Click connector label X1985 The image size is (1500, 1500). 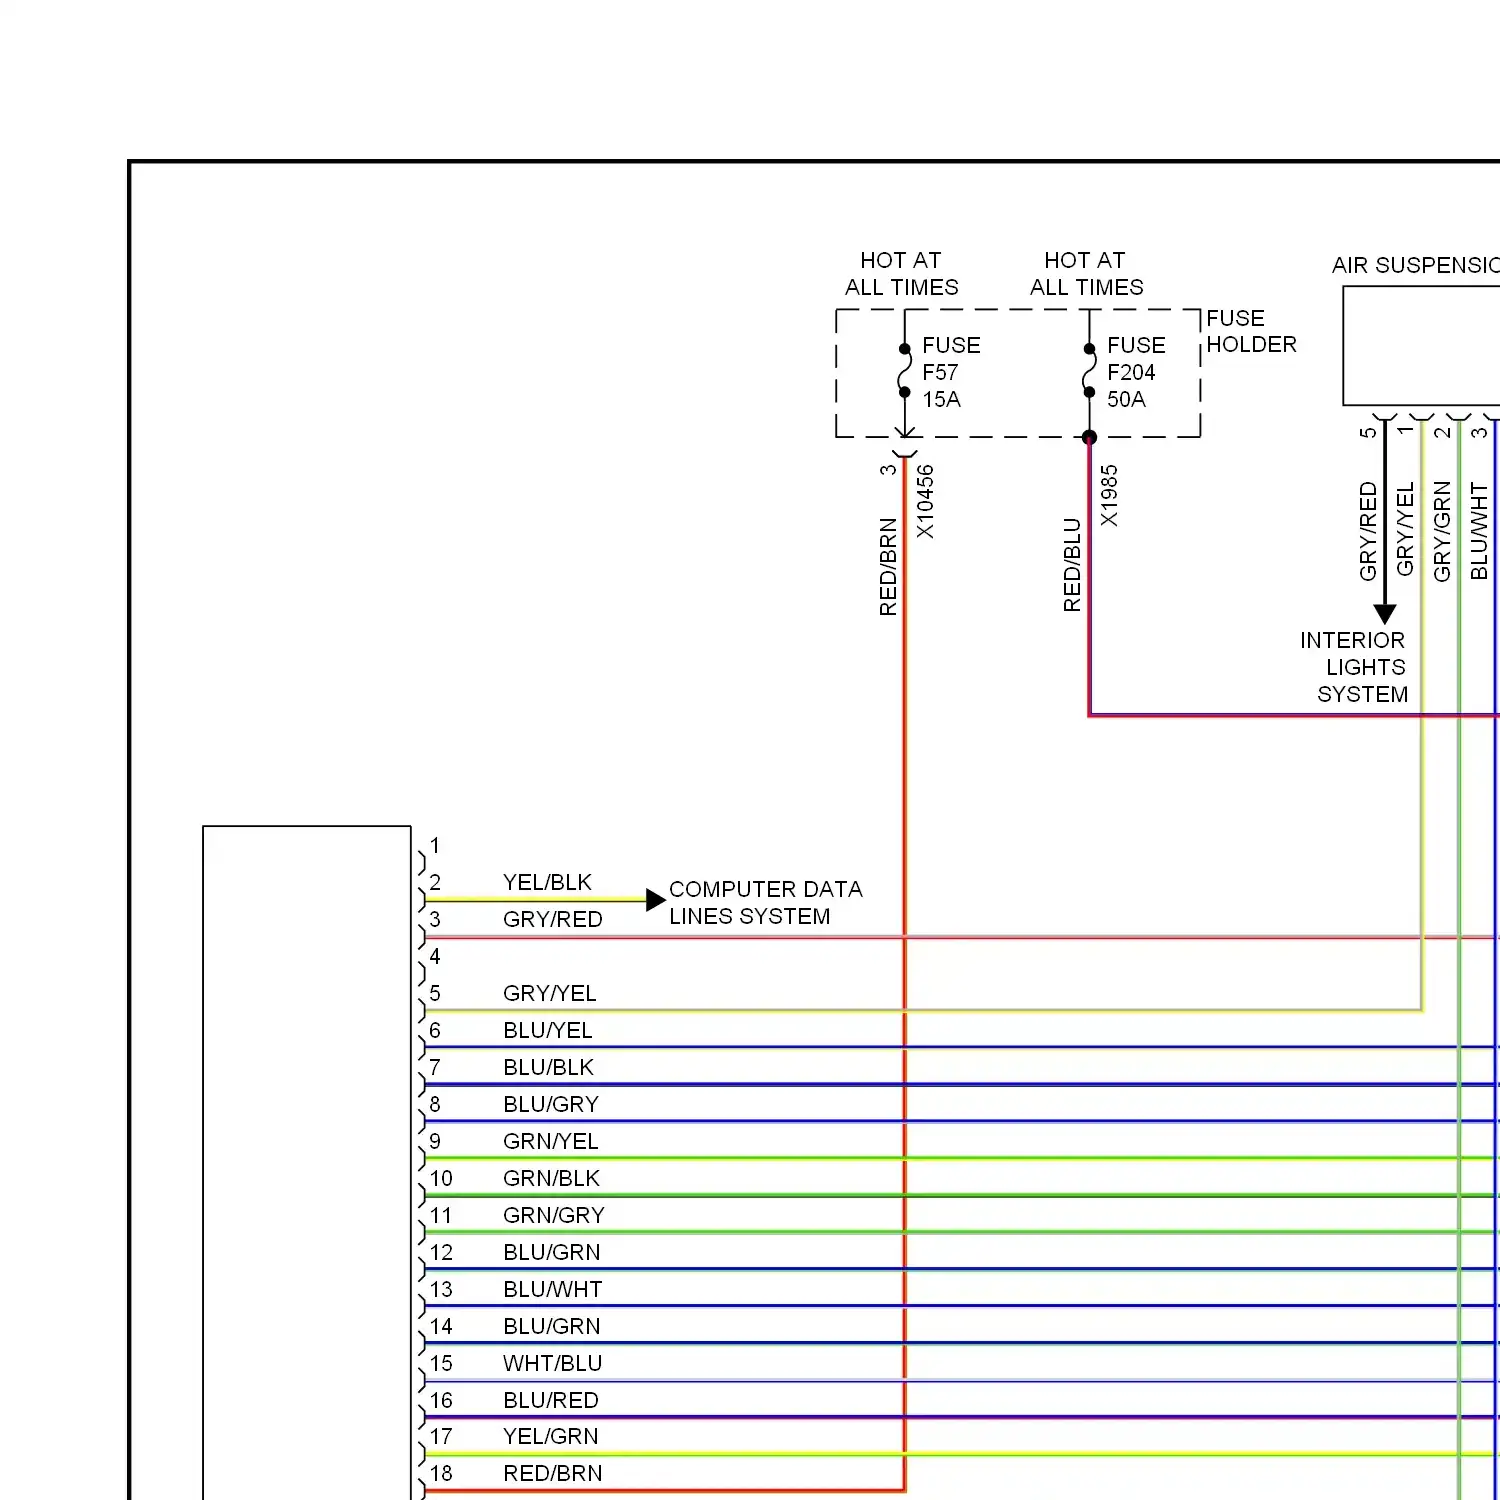(x=1109, y=496)
